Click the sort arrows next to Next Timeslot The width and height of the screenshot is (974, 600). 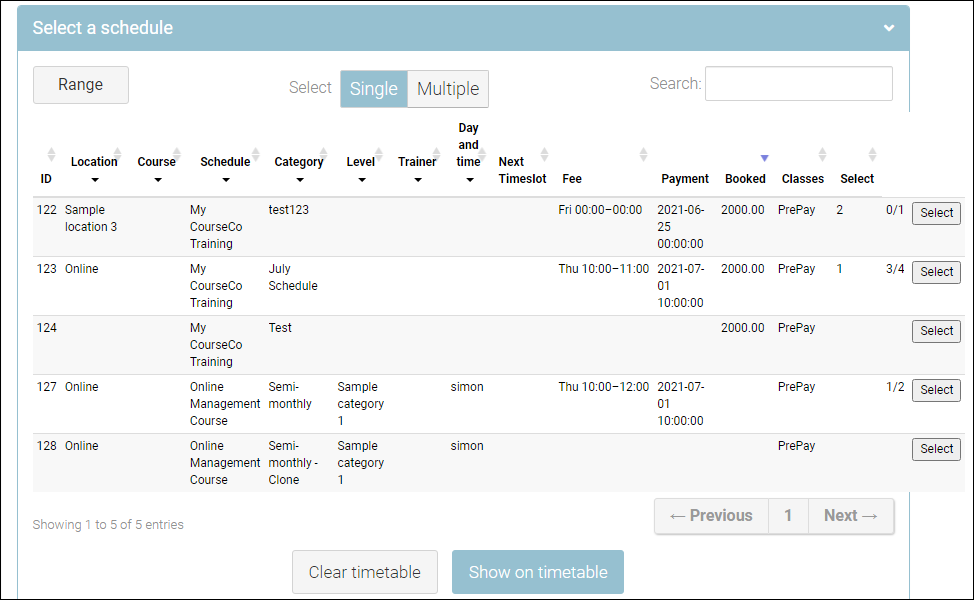pos(544,155)
